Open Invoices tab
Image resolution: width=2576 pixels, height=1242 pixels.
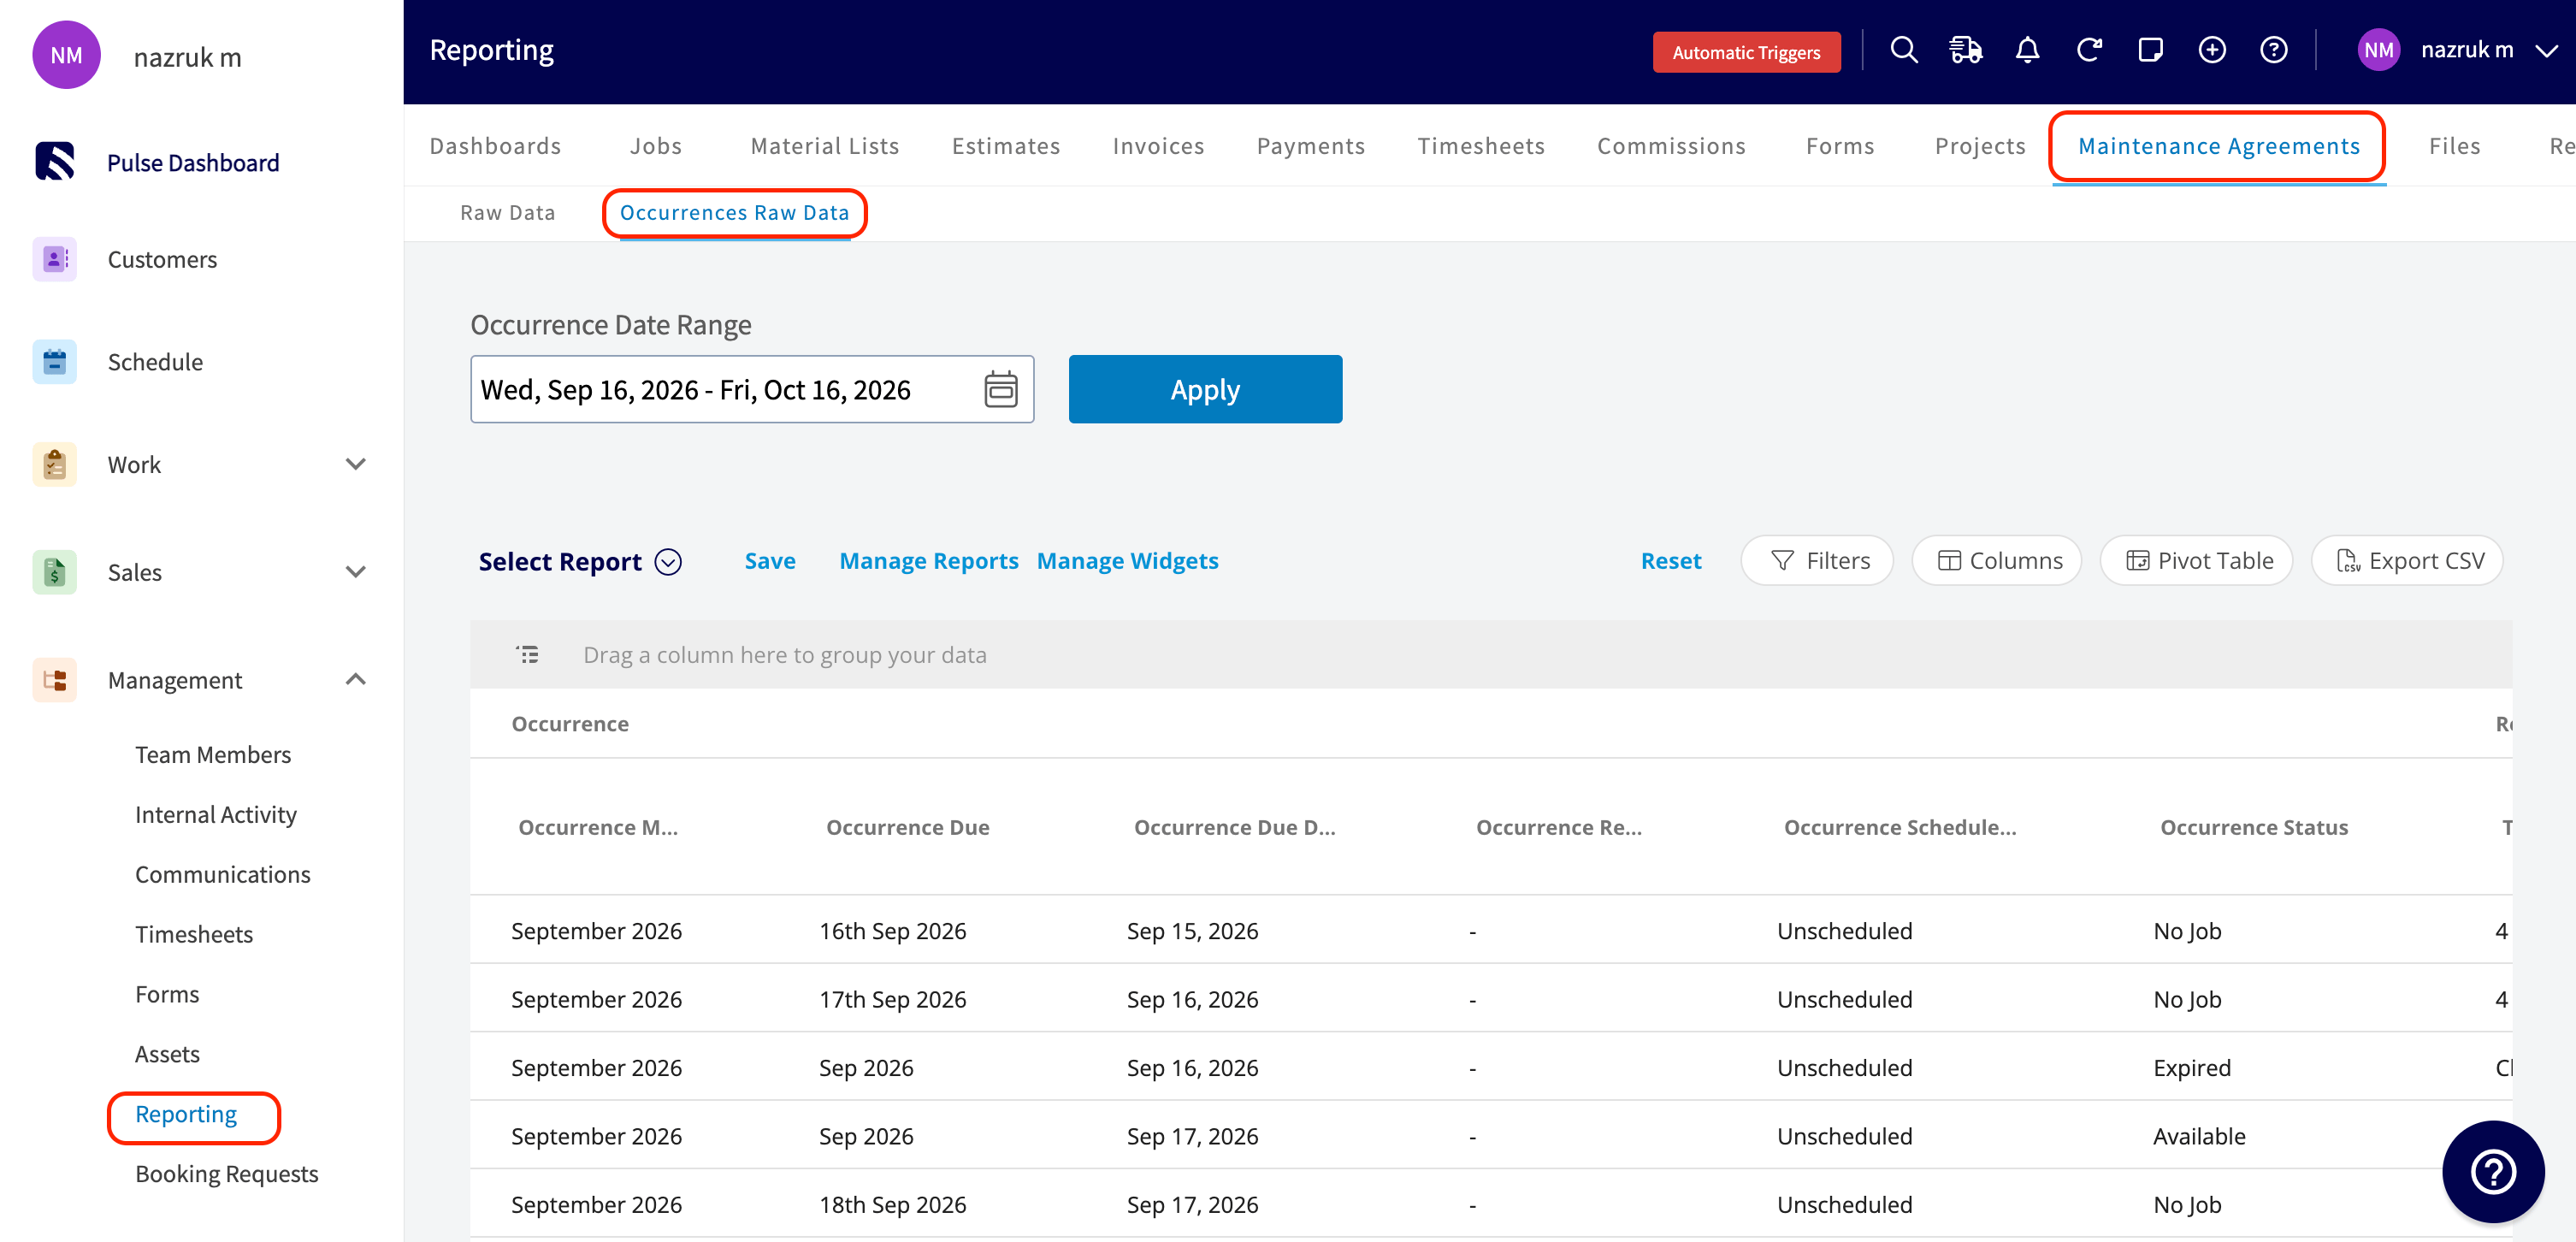[1158, 146]
